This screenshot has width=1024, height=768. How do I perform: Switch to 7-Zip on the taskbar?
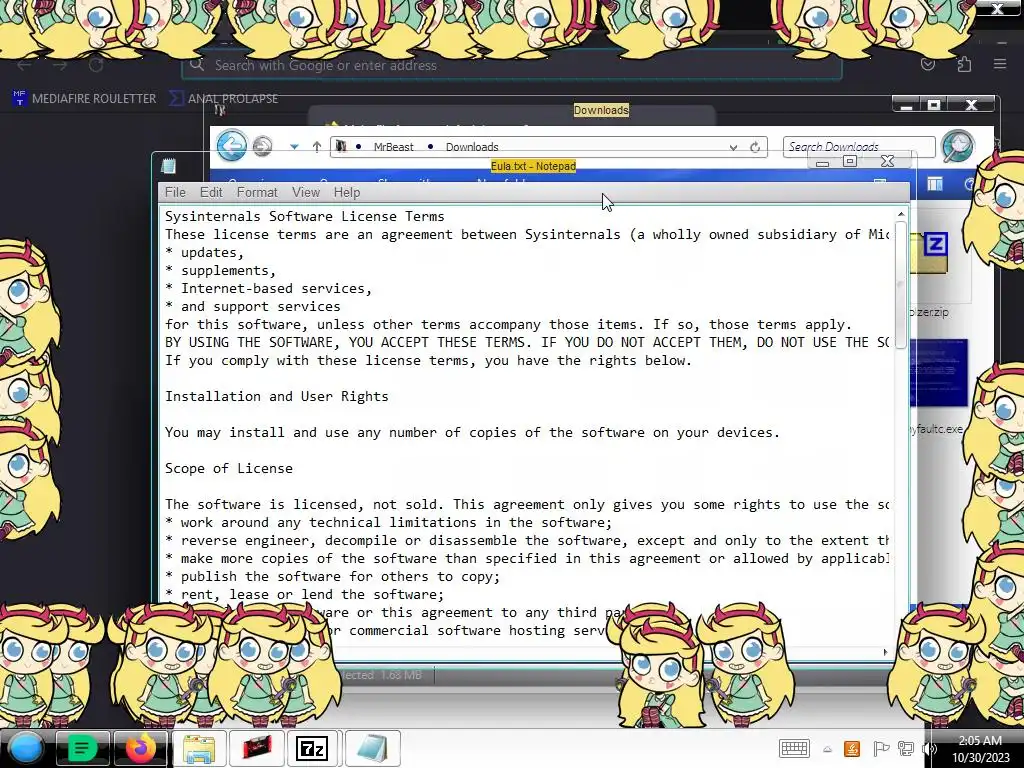312,748
